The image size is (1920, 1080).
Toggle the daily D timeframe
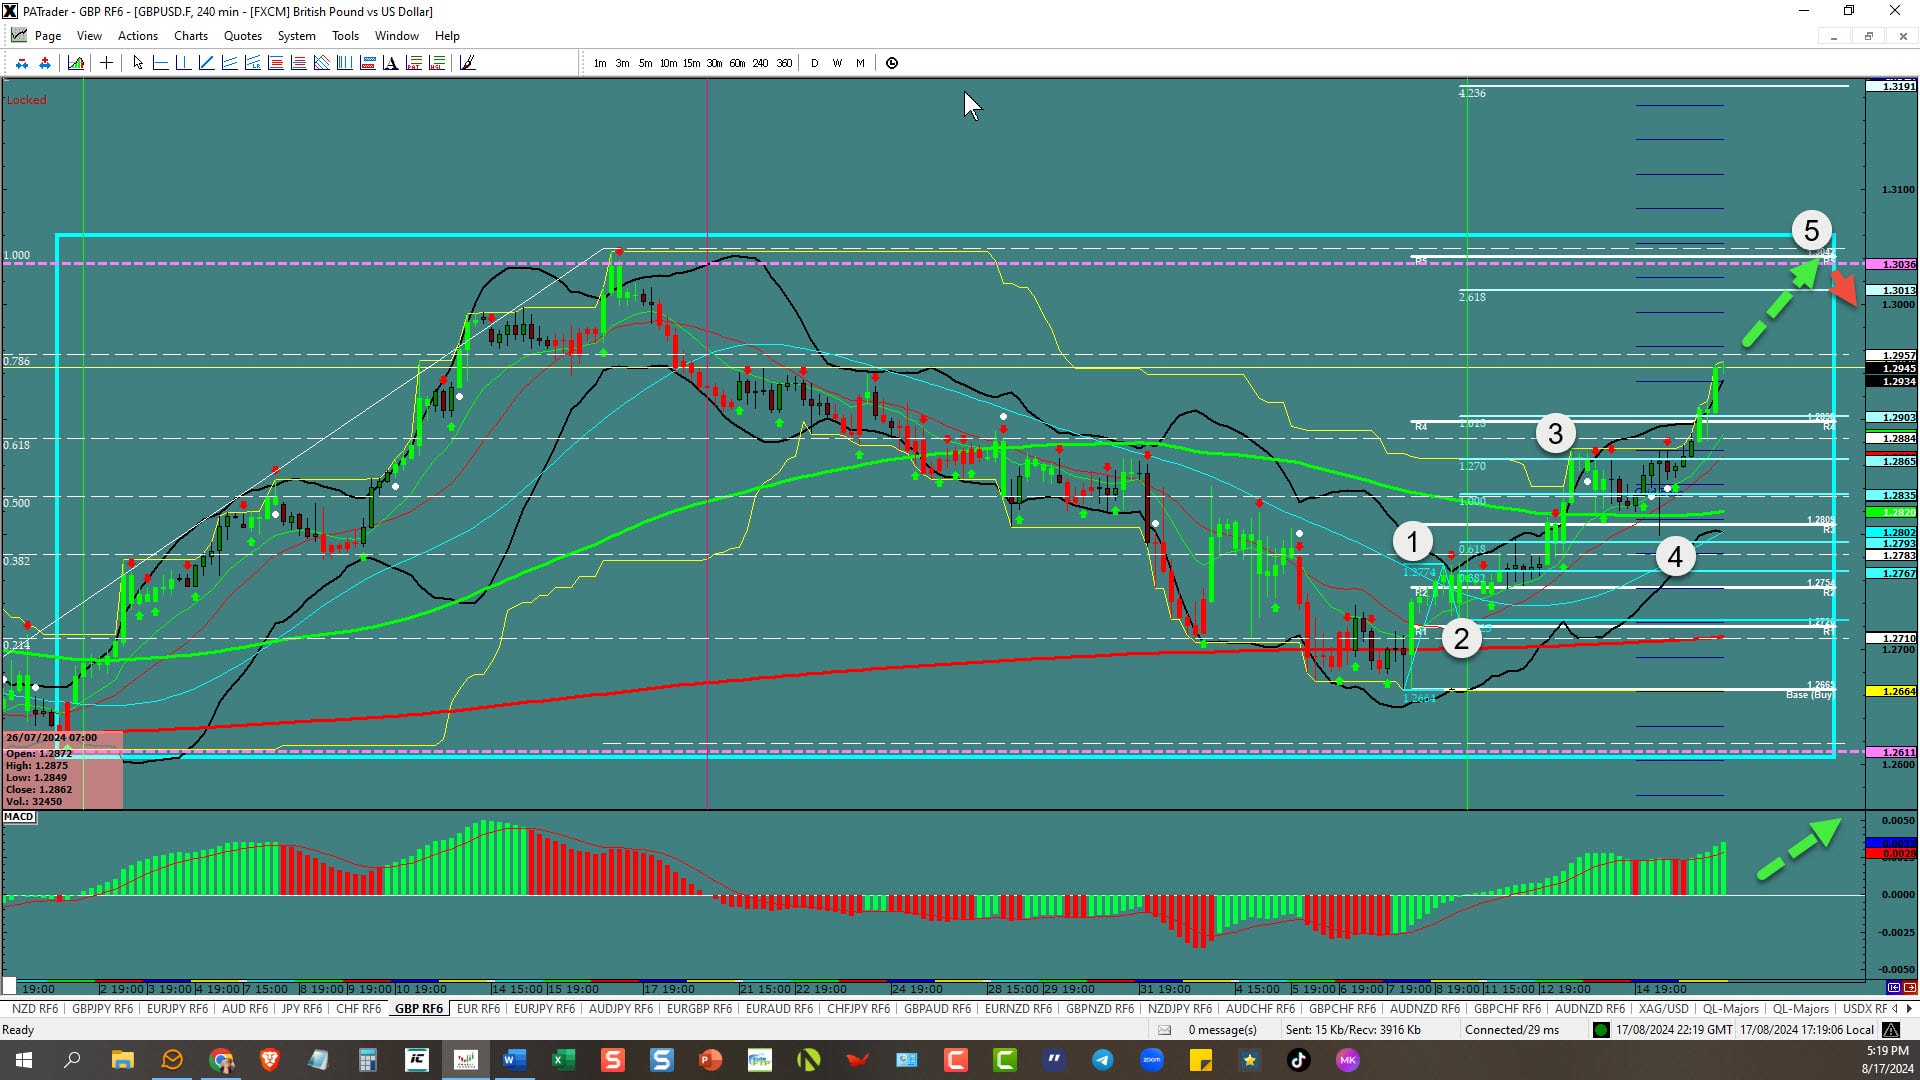point(814,63)
